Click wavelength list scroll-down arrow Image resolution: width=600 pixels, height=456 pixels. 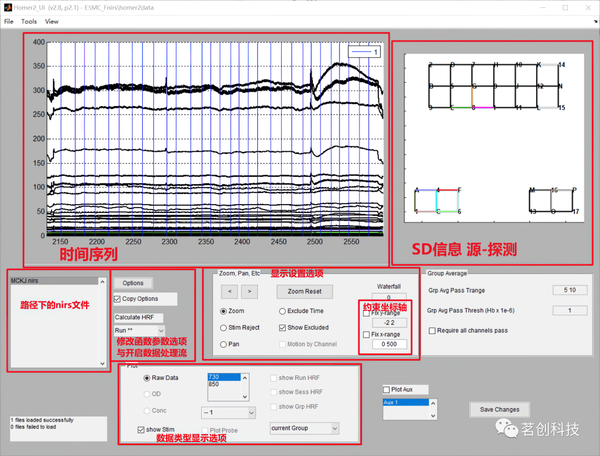click(245, 397)
